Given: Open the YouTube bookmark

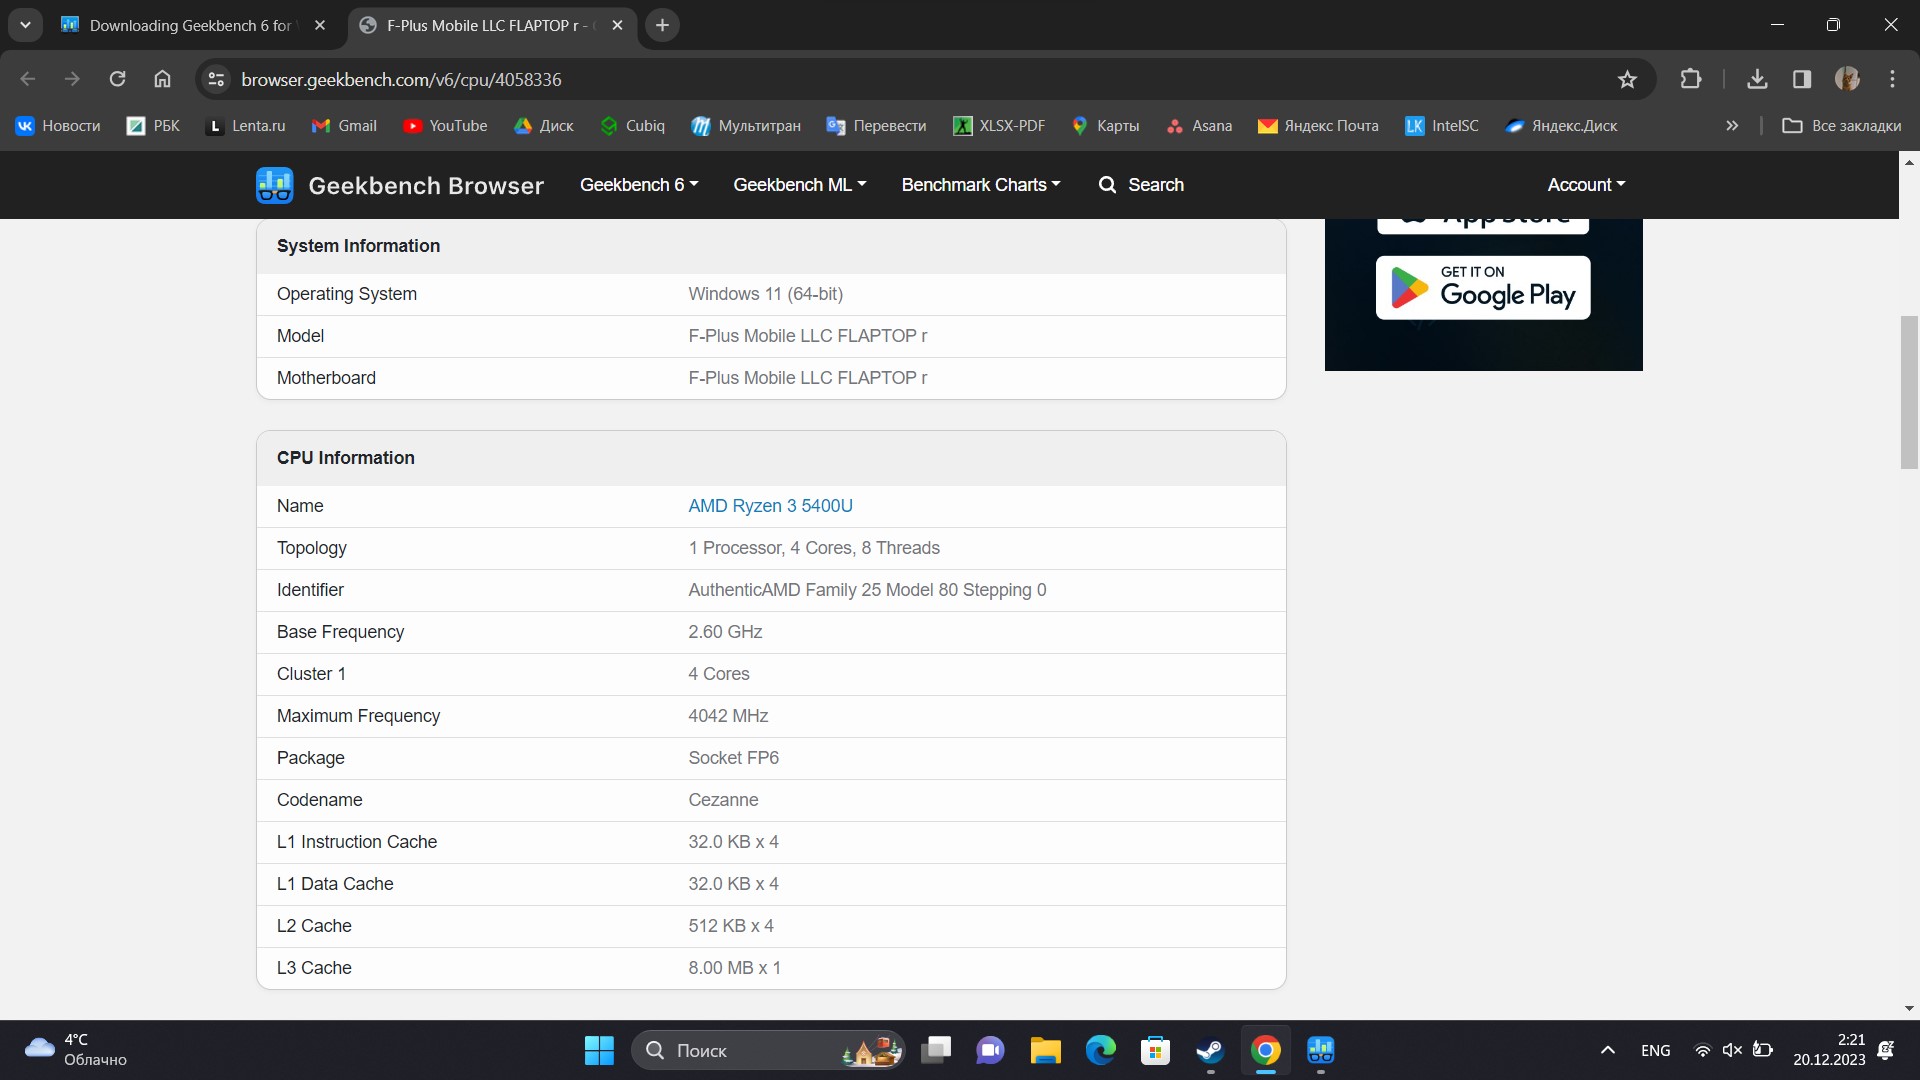Looking at the screenshot, I should (x=445, y=126).
